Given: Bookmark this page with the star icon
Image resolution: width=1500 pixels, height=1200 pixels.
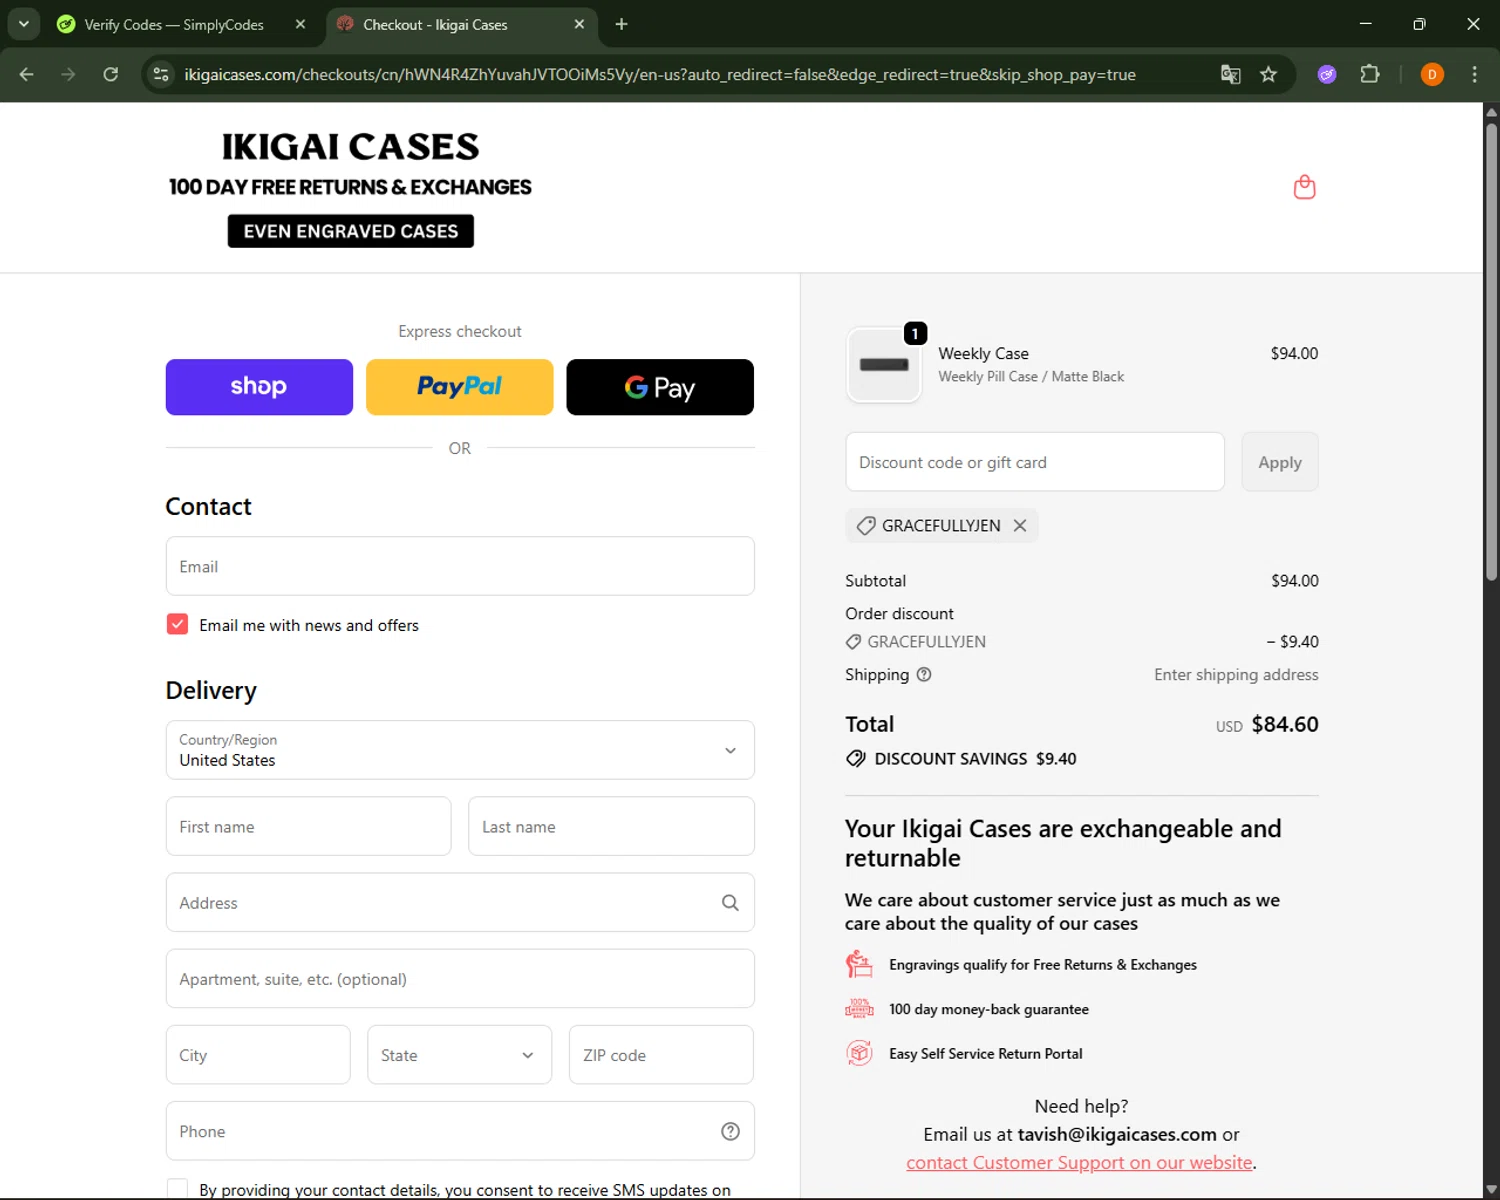Looking at the screenshot, I should (1268, 74).
